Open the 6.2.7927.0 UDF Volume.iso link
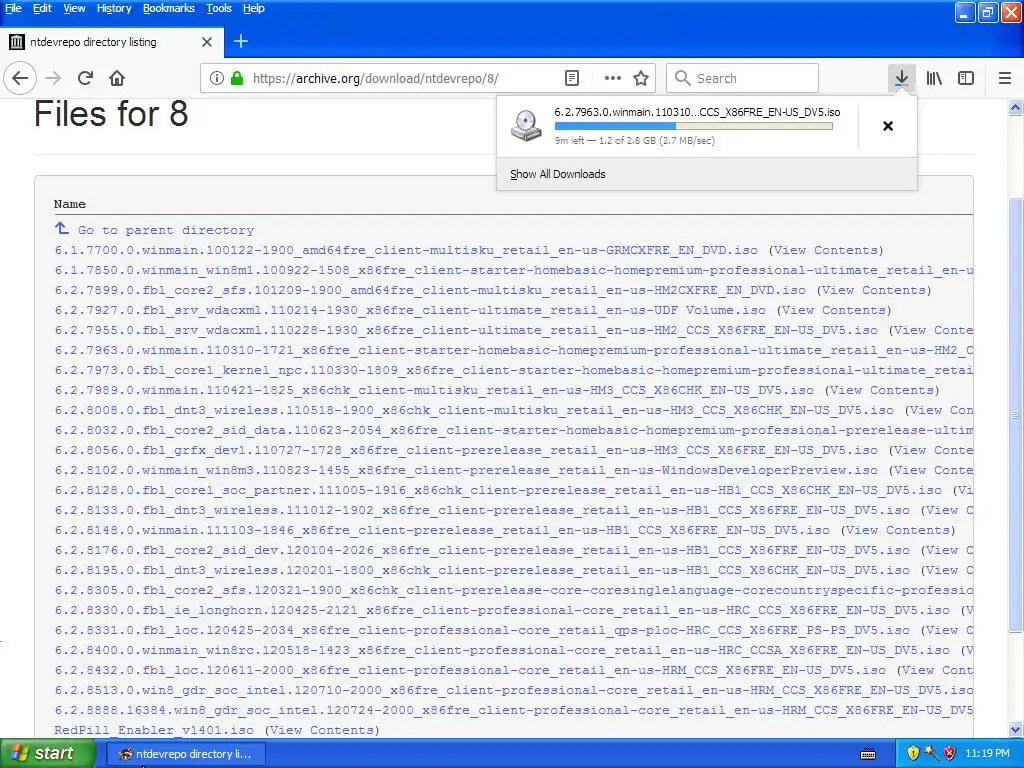This screenshot has width=1024, height=768. pos(410,310)
